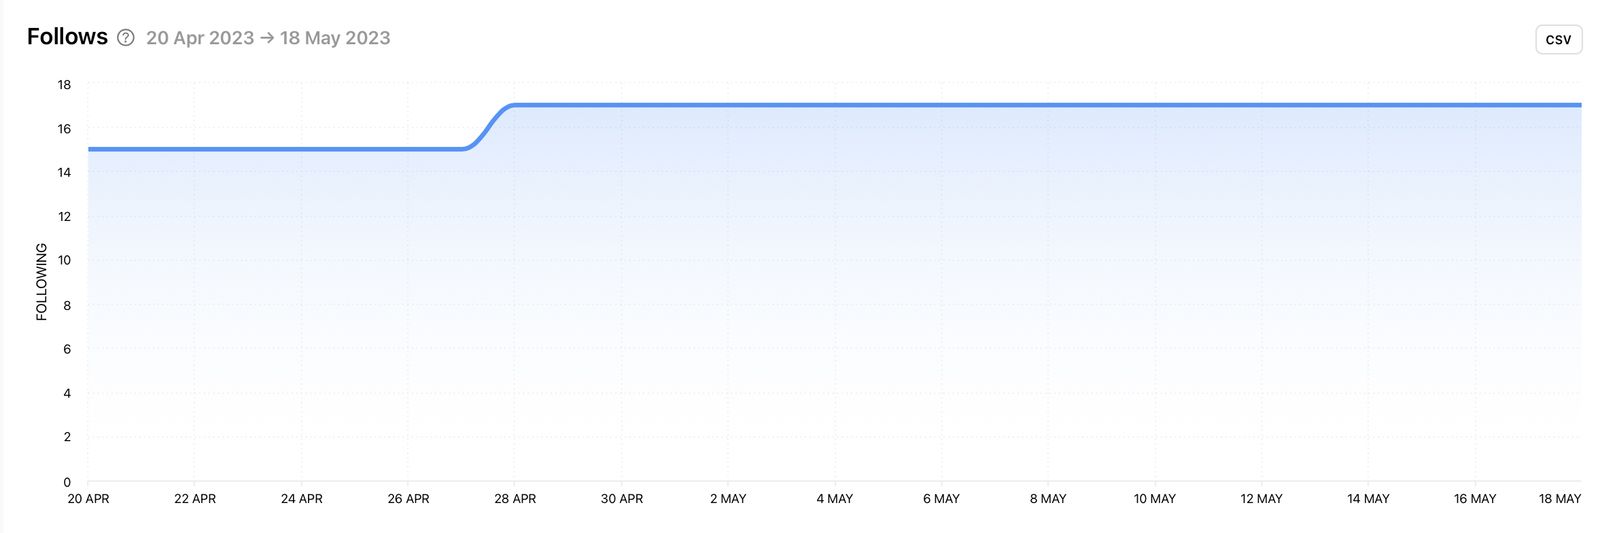Export chart data with the CSV button

pos(1558,39)
